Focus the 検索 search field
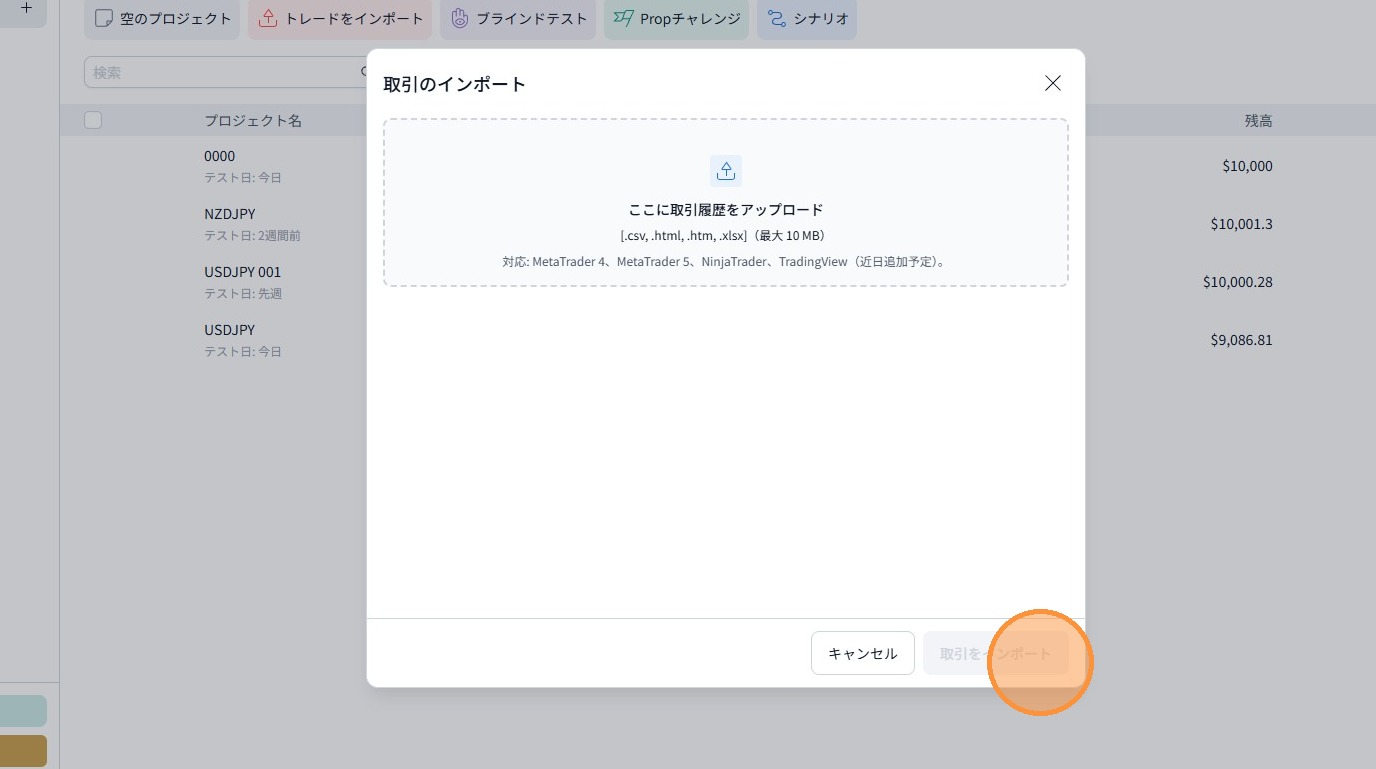This screenshot has height=769, width=1376. coord(230,72)
